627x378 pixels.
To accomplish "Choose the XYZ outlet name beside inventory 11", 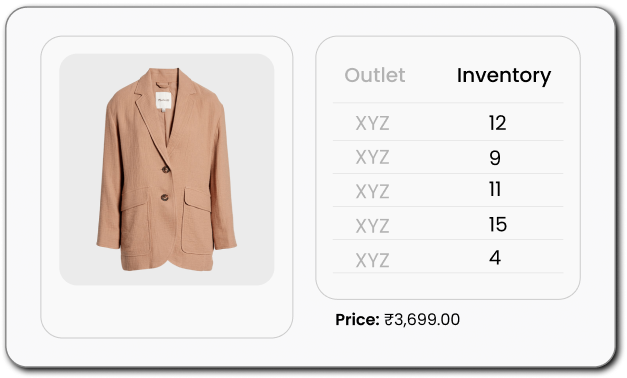I will pos(372,192).
